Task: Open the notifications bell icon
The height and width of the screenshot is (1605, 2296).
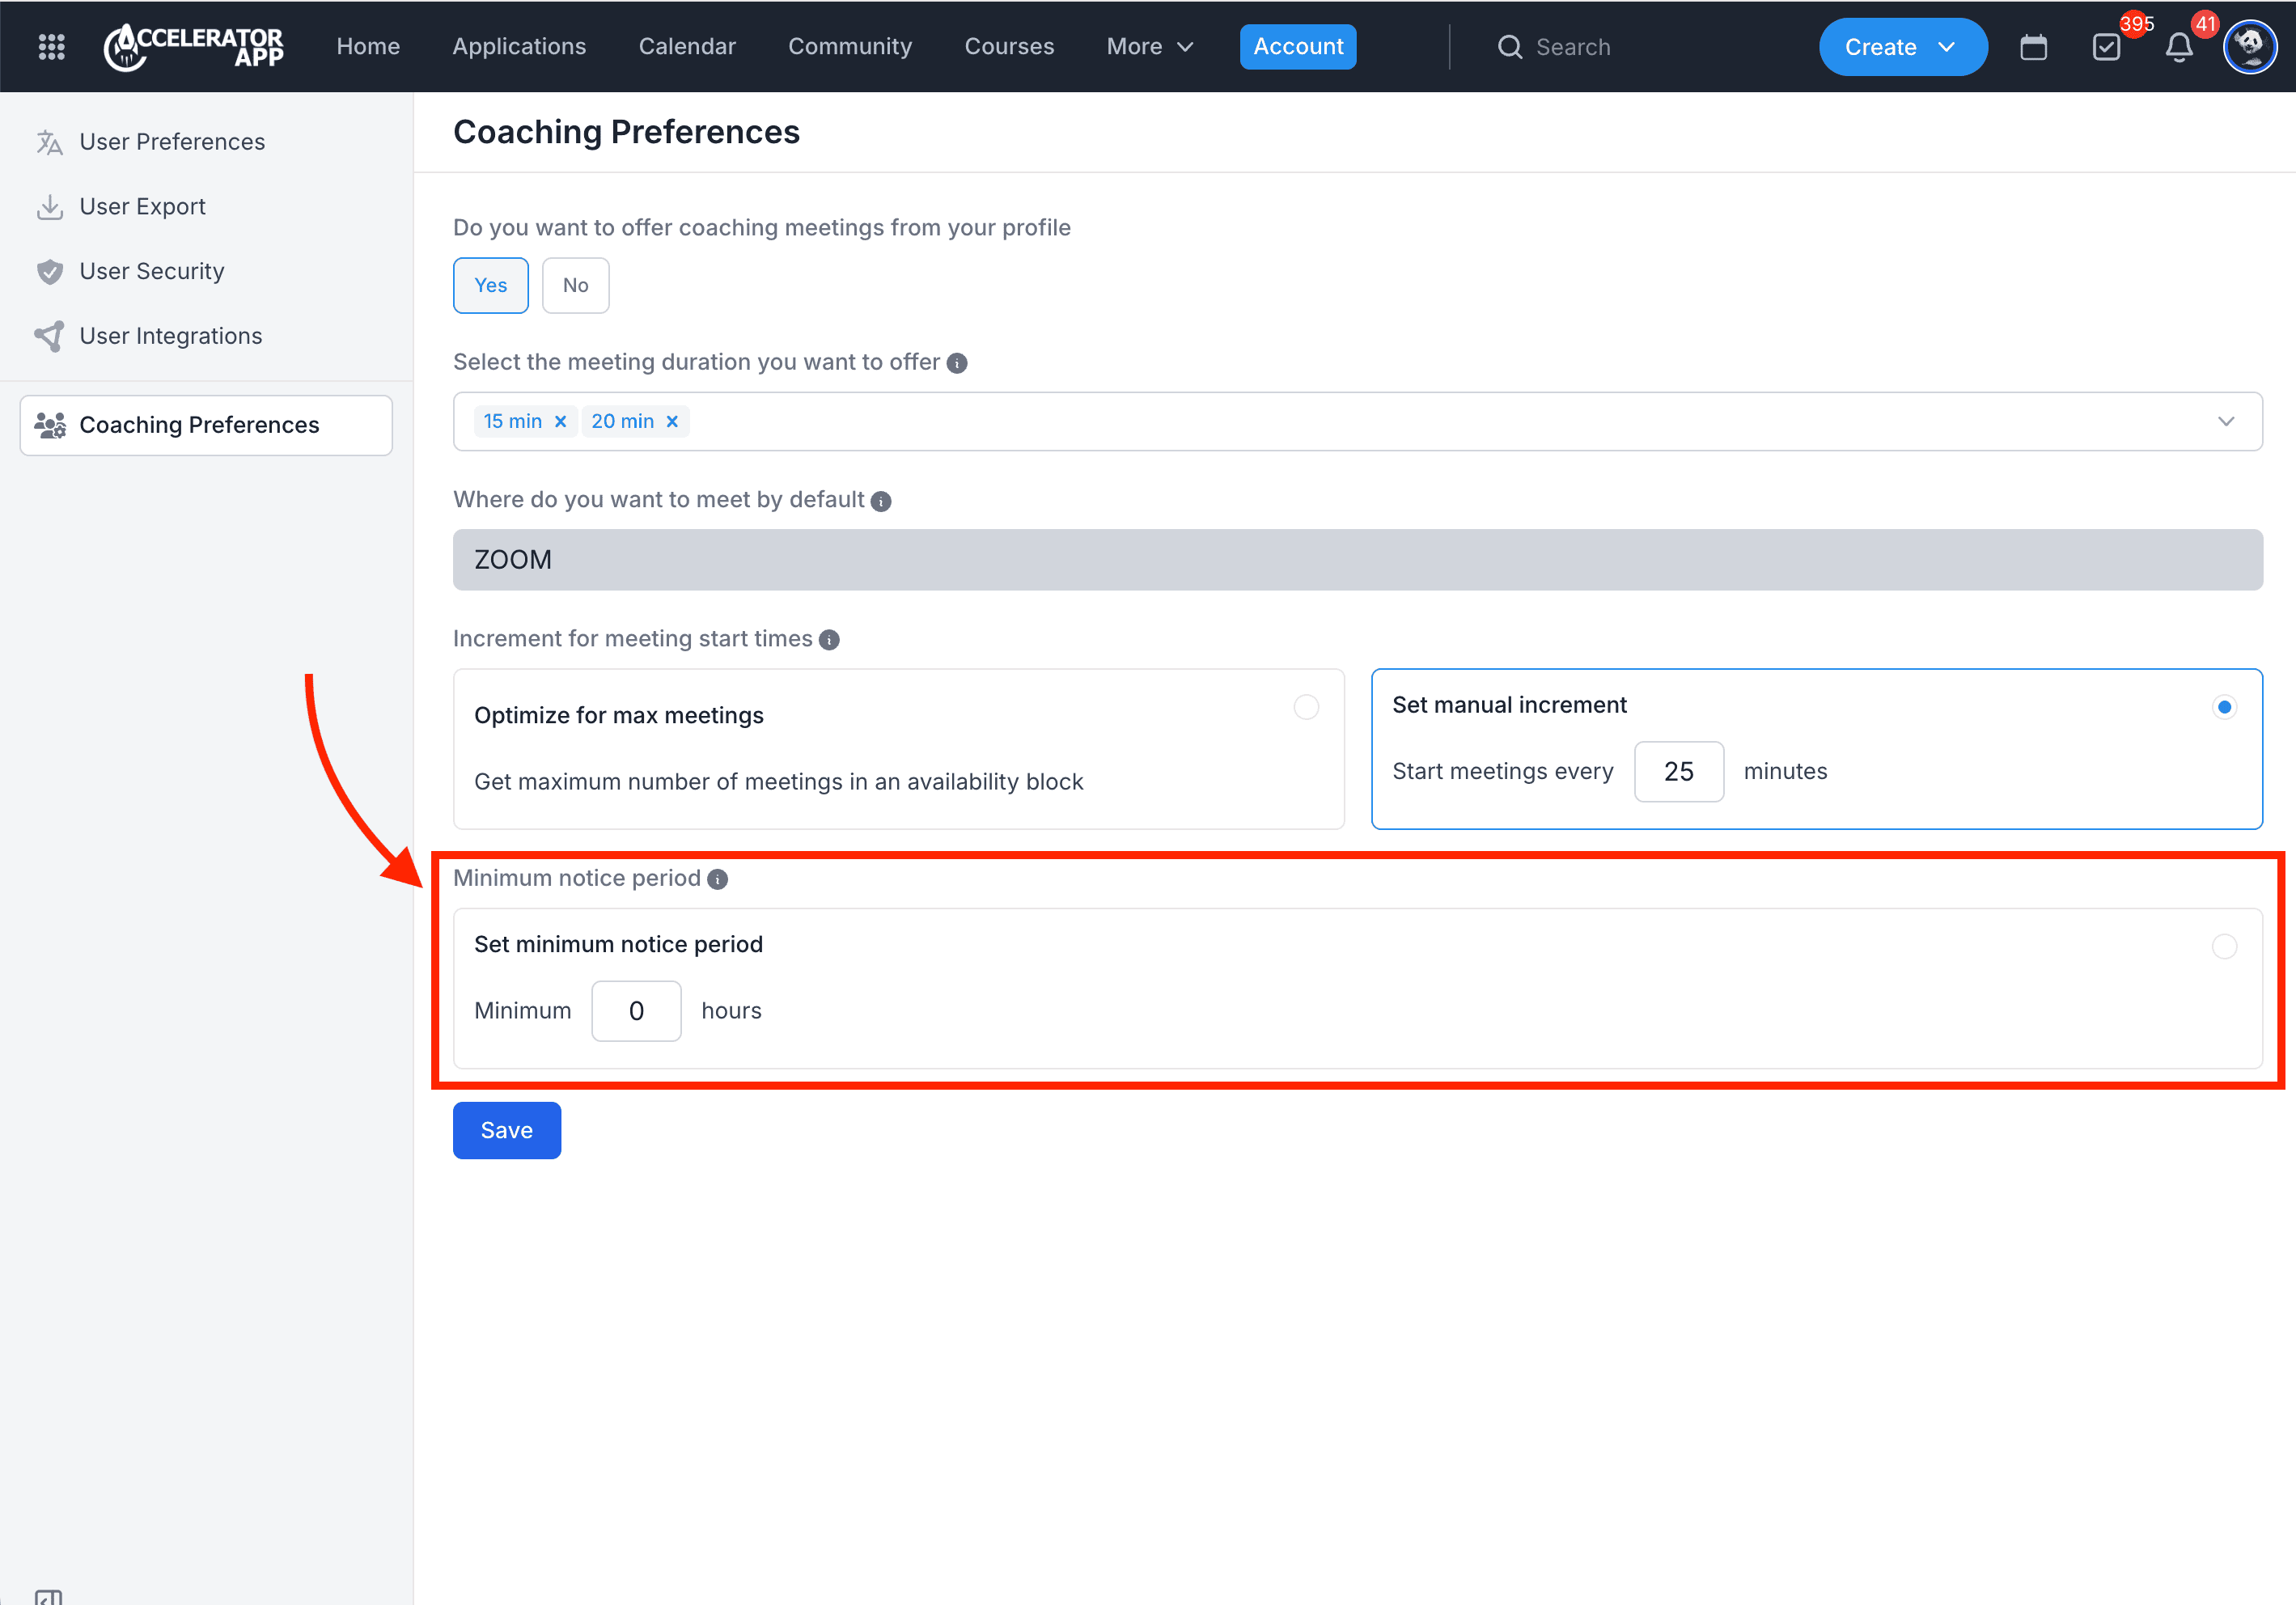Action: pos(2179,47)
